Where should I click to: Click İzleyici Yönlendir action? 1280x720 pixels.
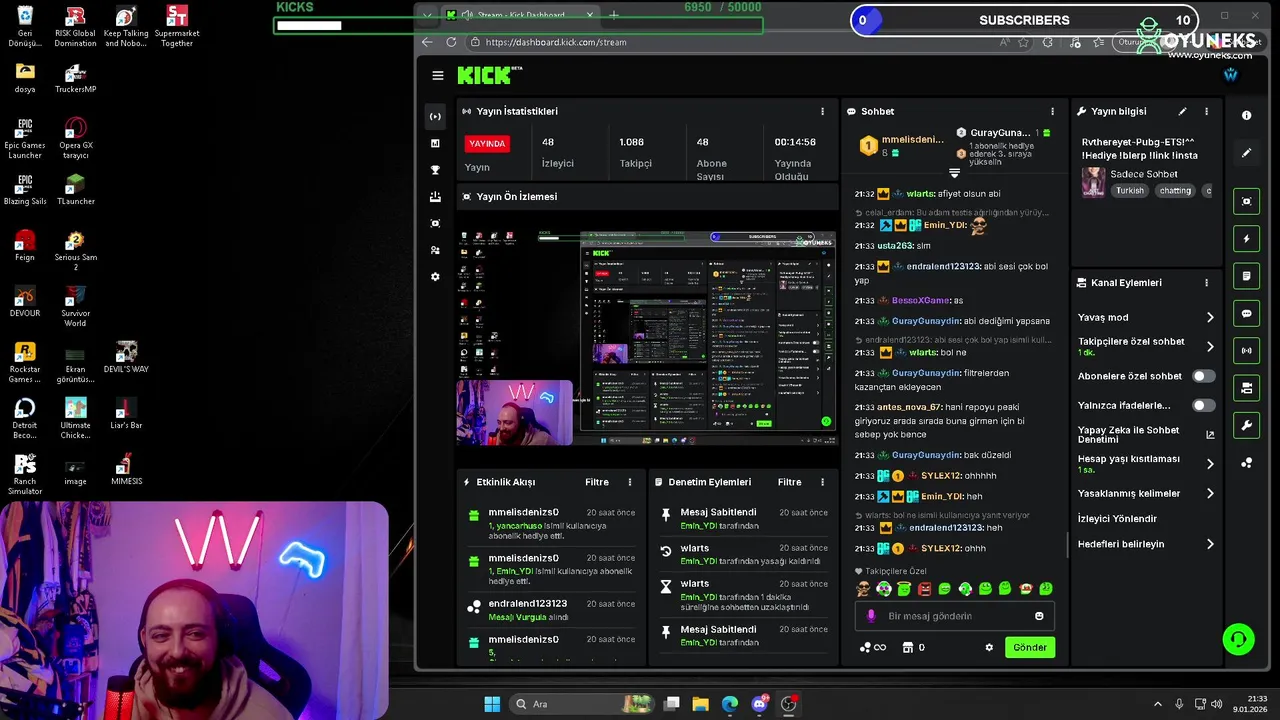(x=1117, y=518)
